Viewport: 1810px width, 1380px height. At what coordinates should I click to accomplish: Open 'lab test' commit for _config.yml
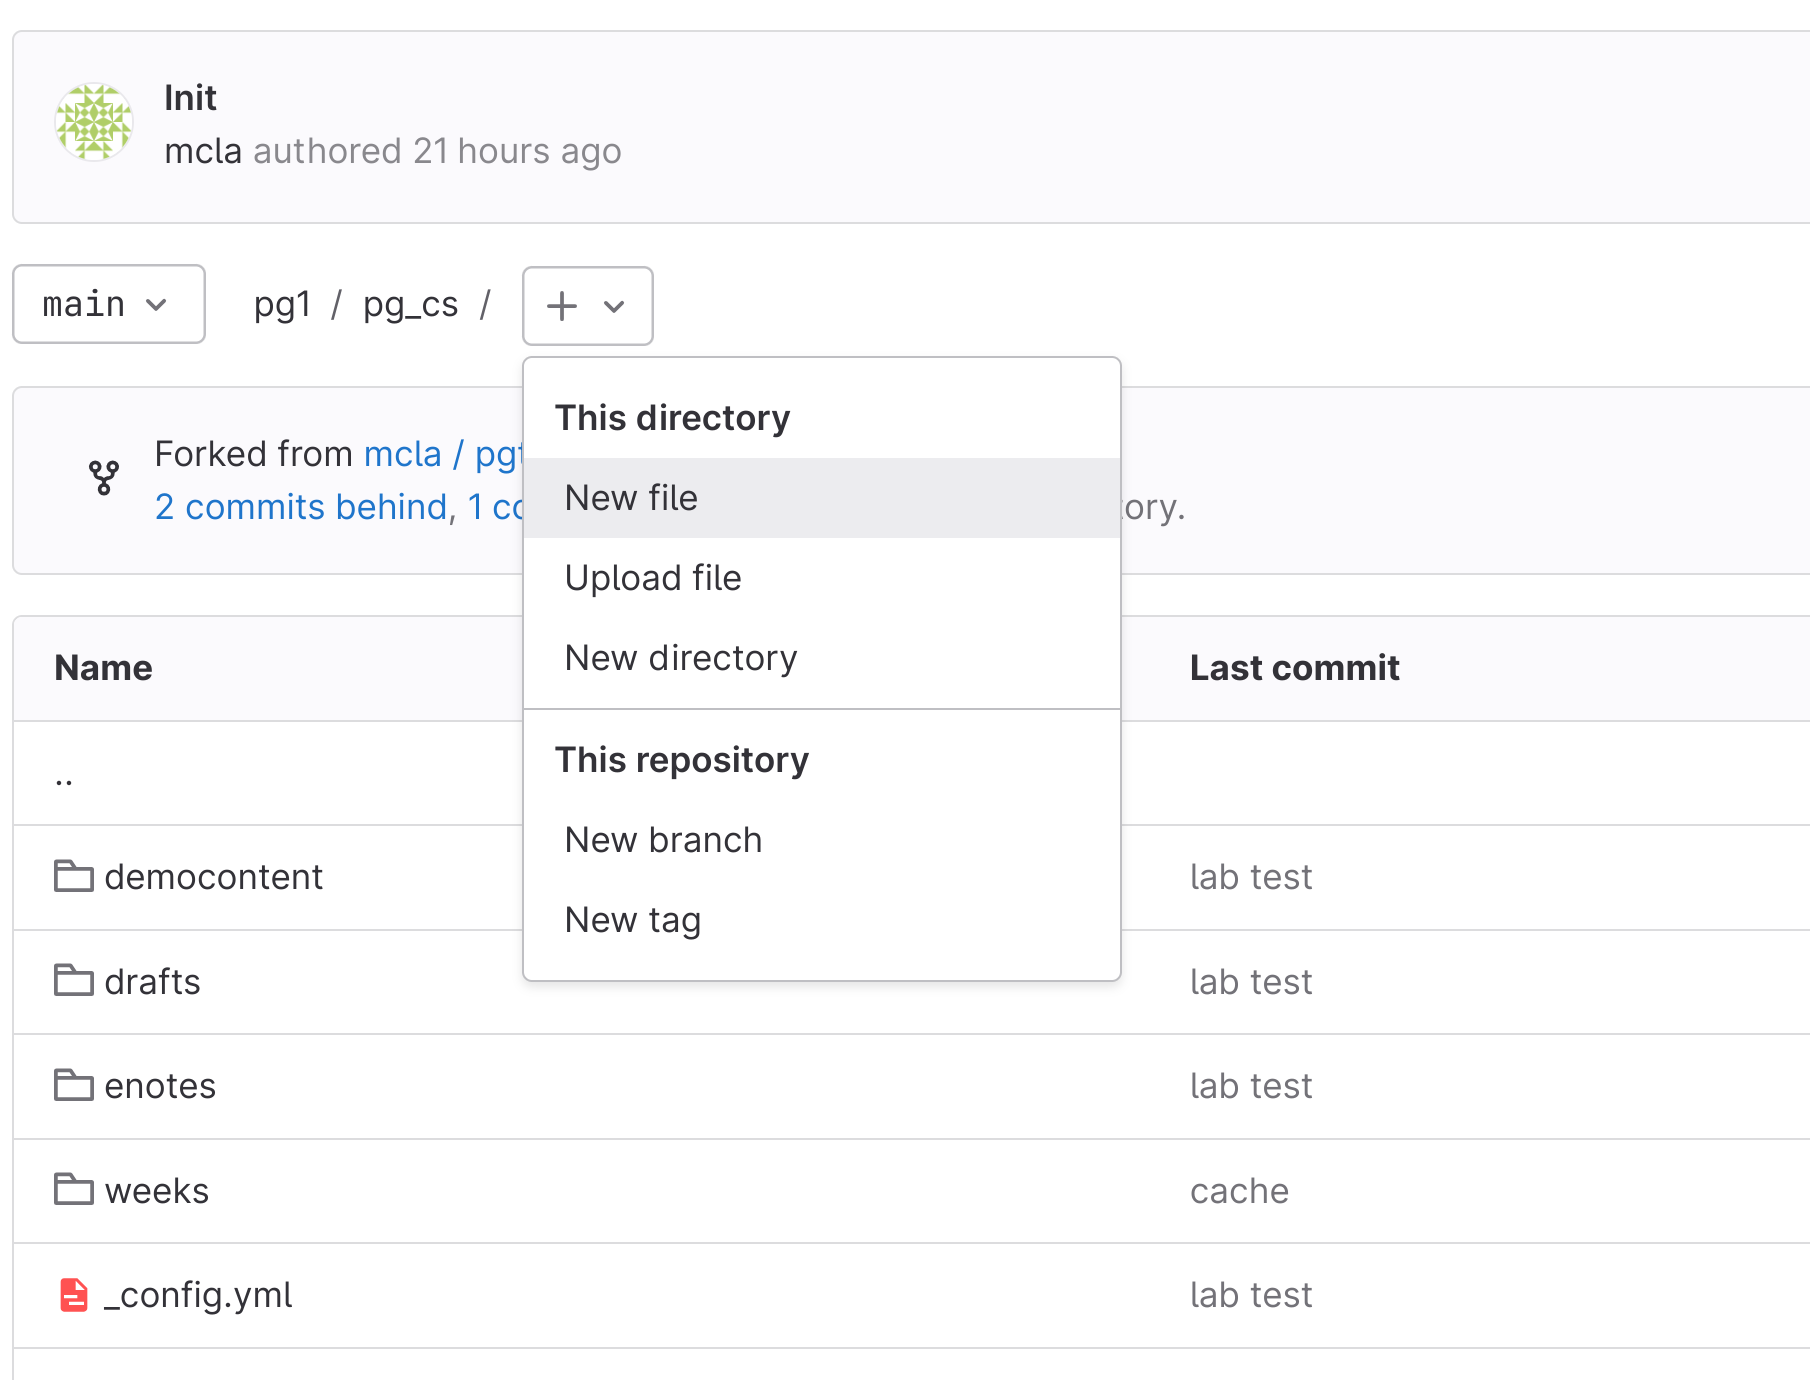[x=1251, y=1295]
